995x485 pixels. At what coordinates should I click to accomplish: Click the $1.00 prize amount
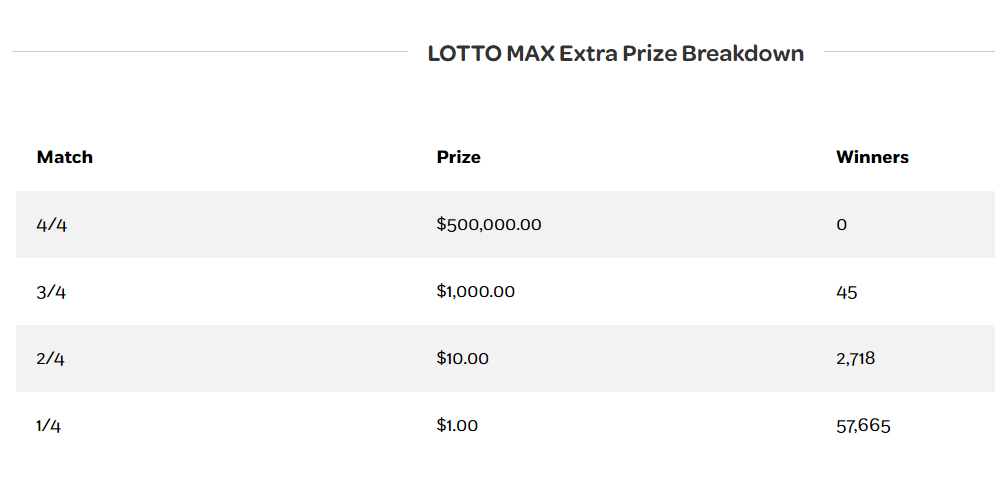pyautogui.click(x=458, y=426)
